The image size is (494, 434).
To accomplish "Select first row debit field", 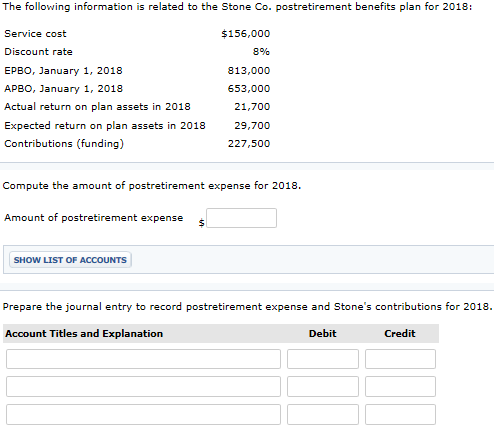I will (323, 359).
